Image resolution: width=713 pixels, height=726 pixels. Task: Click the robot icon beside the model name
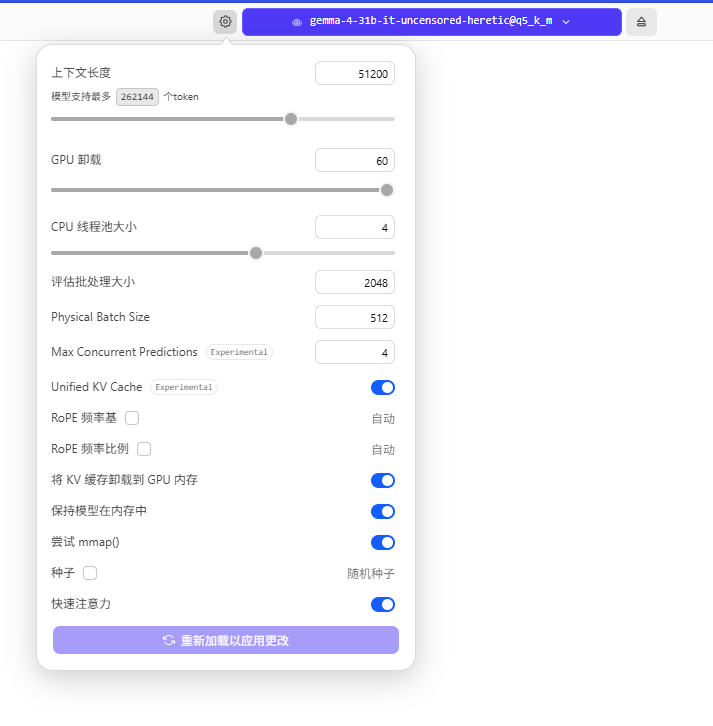tap(297, 22)
